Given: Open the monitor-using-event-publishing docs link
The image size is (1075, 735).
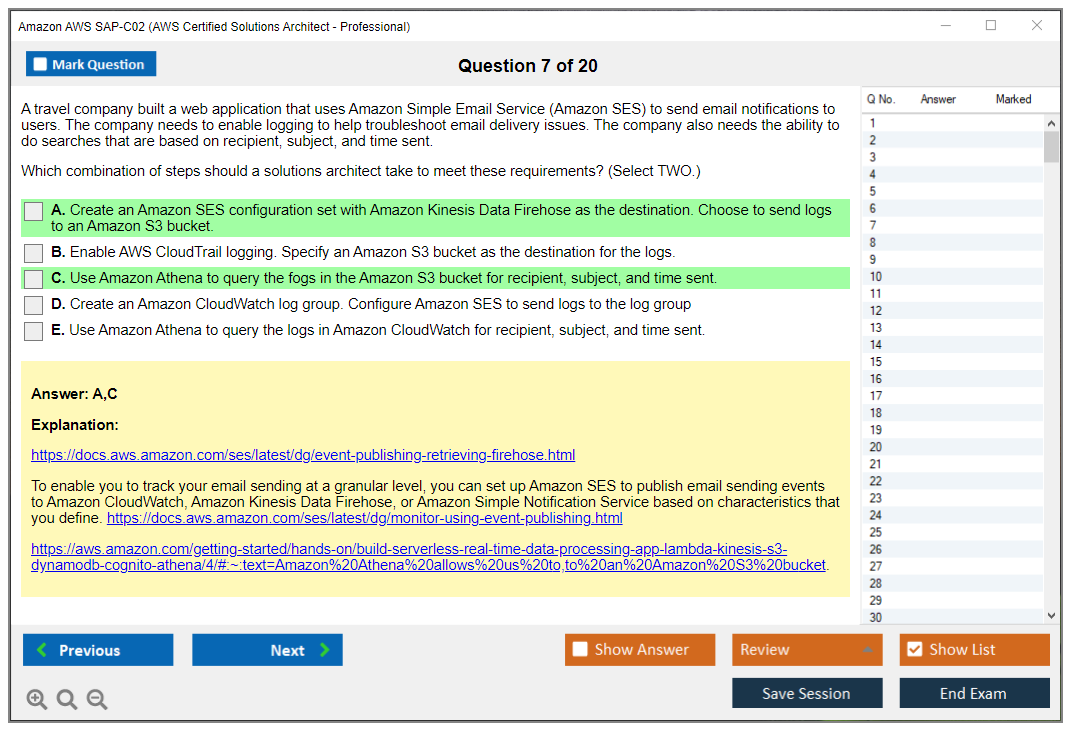Looking at the screenshot, I should click(364, 518).
